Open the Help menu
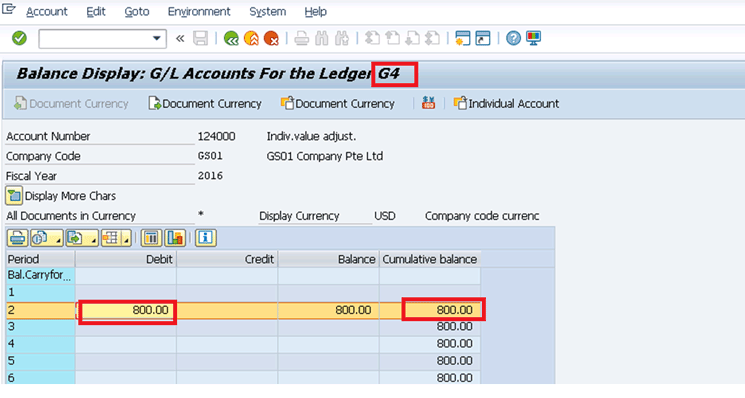745x398 pixels. coord(315,11)
